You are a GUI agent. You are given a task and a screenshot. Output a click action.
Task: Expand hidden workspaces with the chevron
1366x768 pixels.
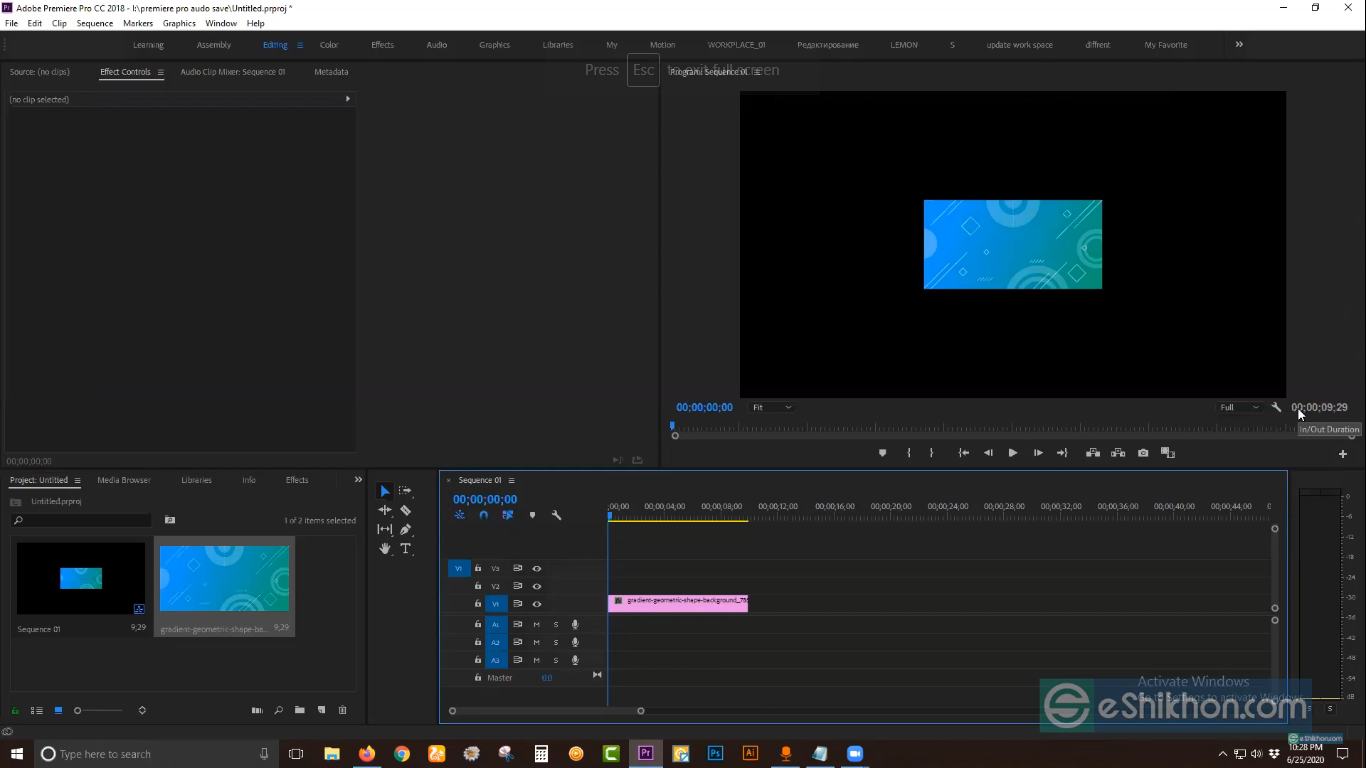coord(1239,44)
